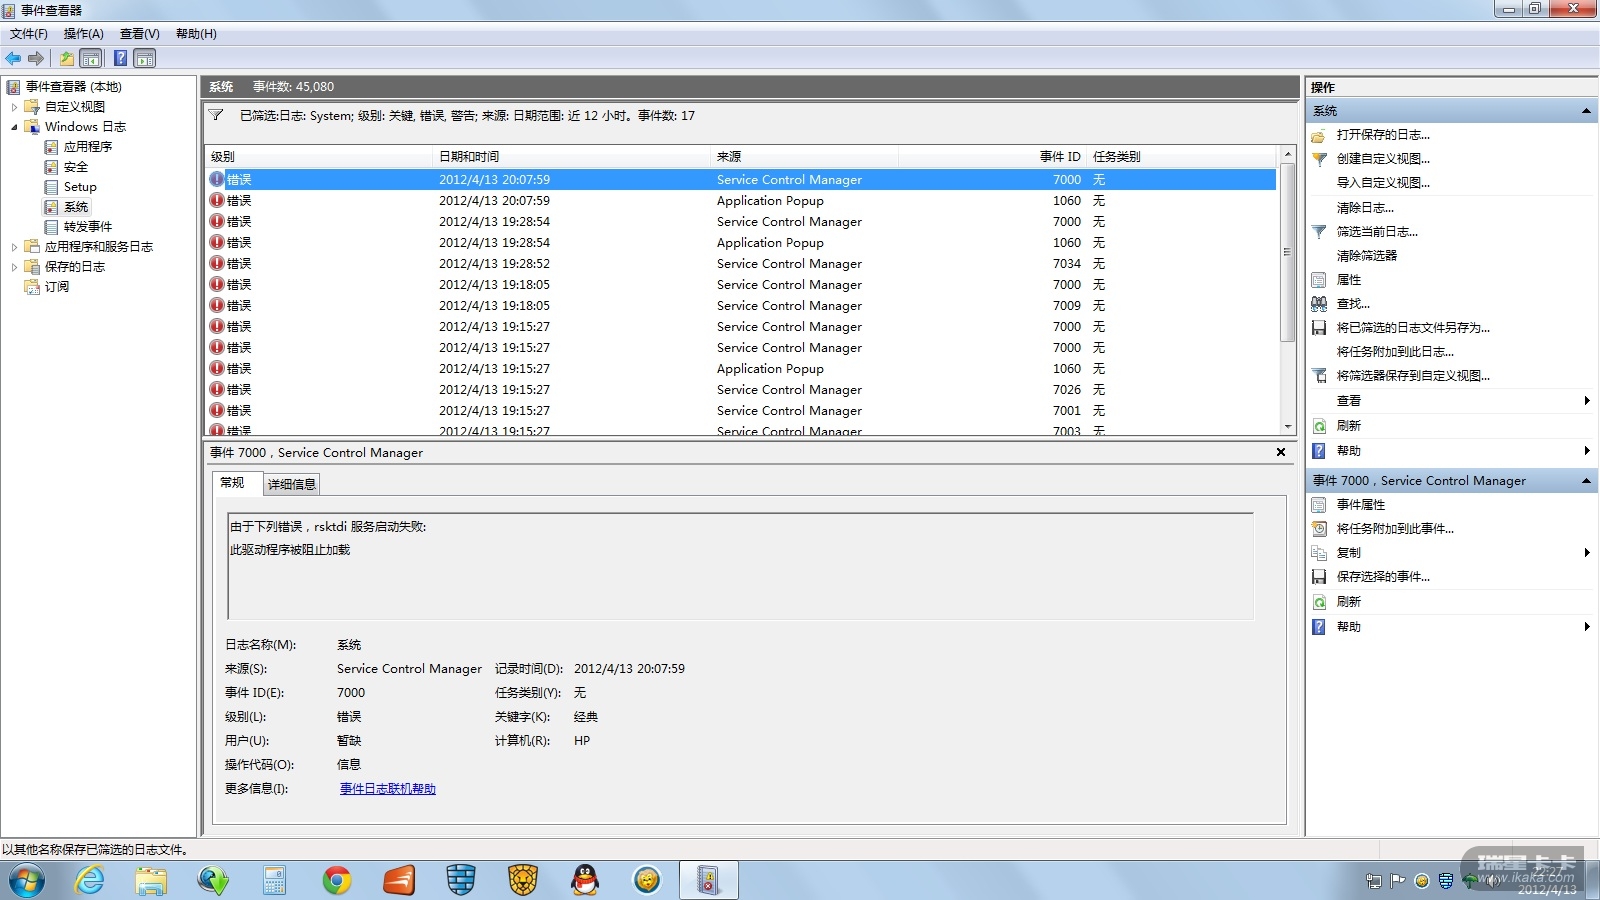Viewport: 1600px width, 900px height.
Task: Click the 刷新 icon under 系统 actions
Action: pos(1319,426)
